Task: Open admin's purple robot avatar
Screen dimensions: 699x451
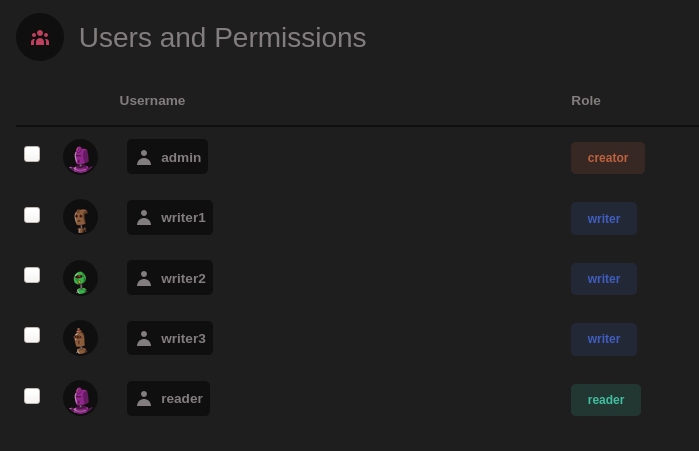Action: (x=81, y=157)
